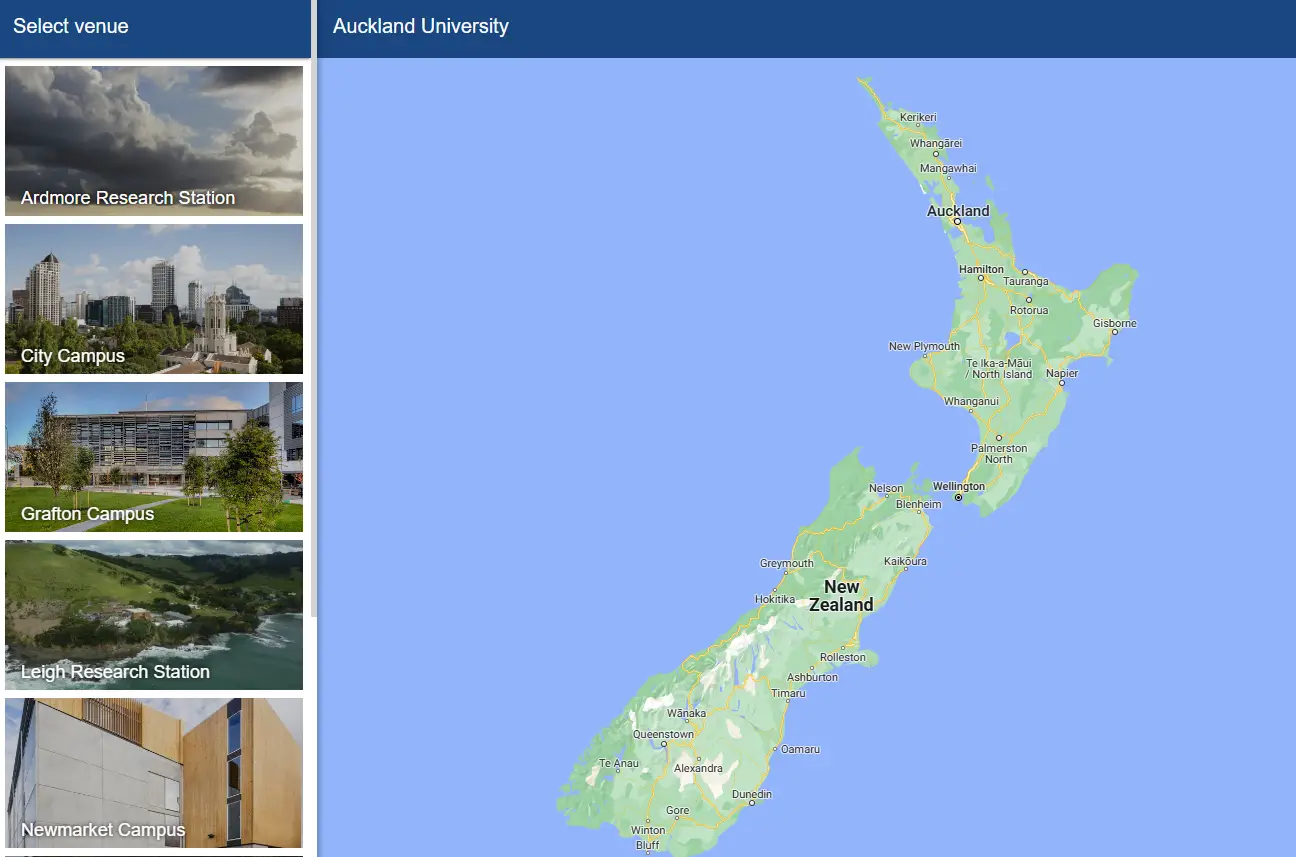1296x857 pixels.
Task: Click Wellington on the map
Action: pyautogui.click(x=958, y=487)
